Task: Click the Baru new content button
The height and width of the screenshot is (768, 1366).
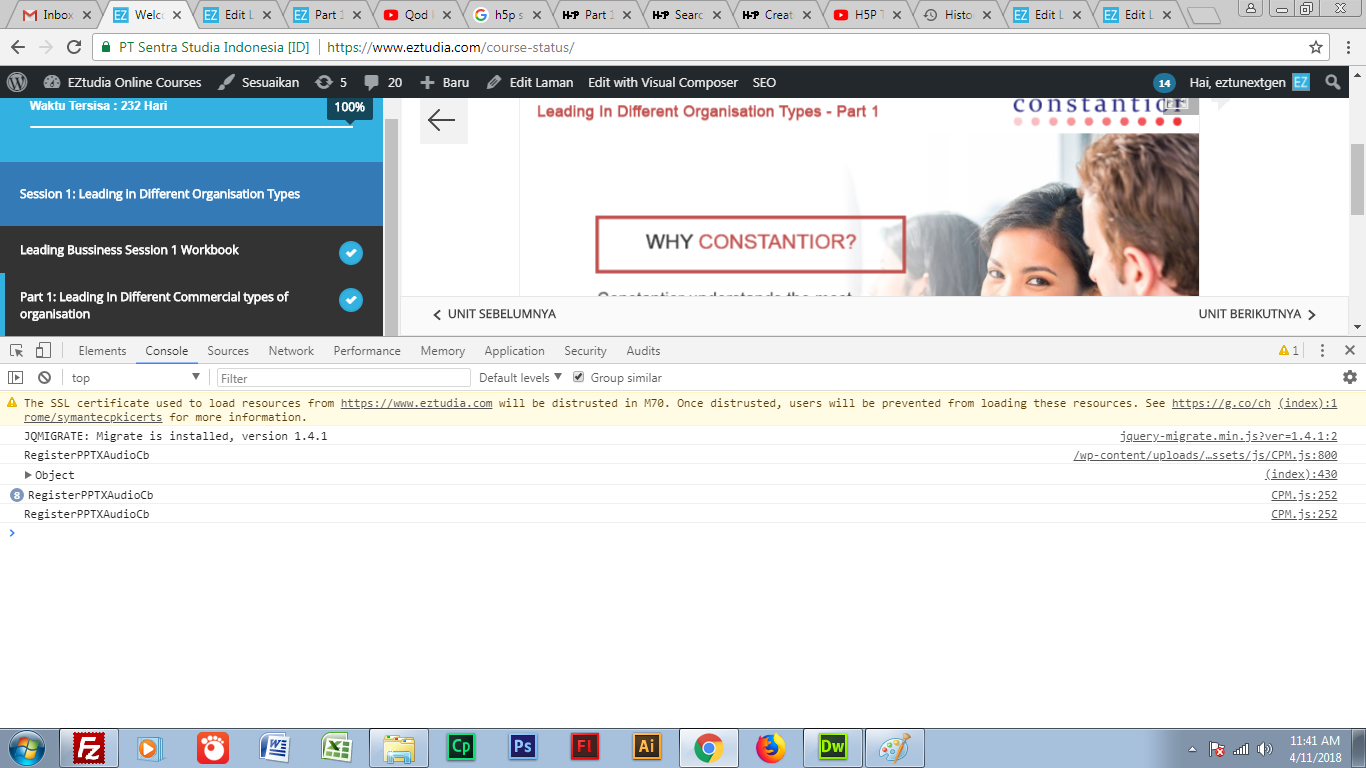Action: [x=444, y=82]
